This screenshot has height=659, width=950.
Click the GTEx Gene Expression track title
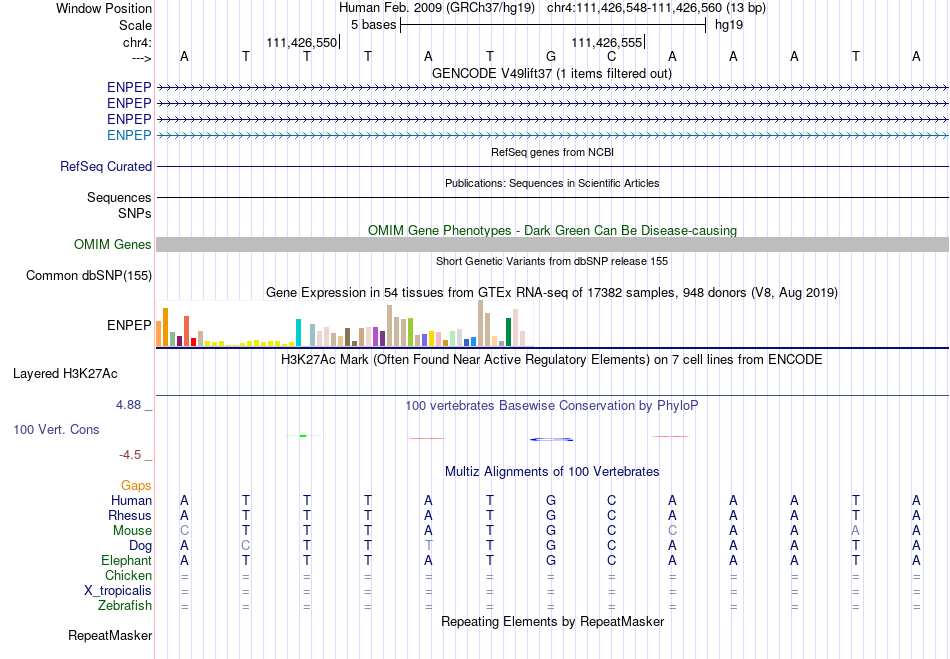(552, 293)
